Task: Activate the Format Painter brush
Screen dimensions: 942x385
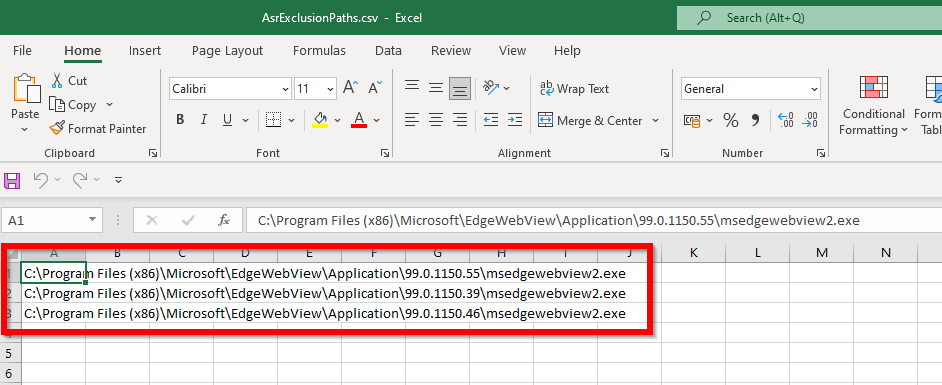Action: pyautogui.click(x=99, y=129)
